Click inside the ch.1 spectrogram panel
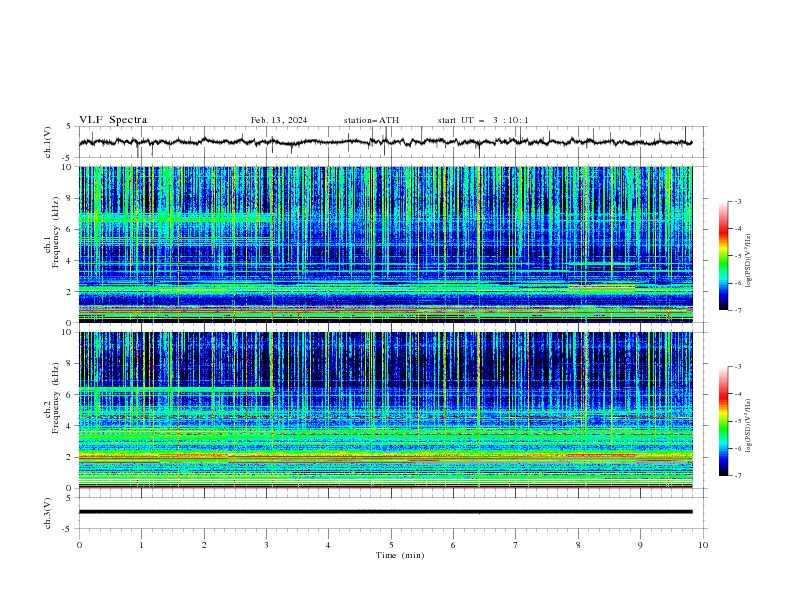Screen dimensions: 792x612 (386, 244)
